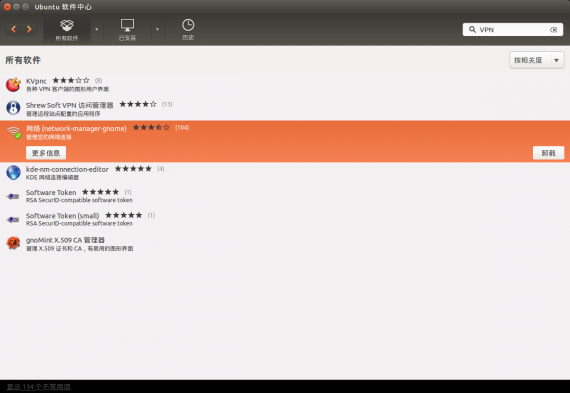
Task: Click the kde-nm-connection-editor globe icon
Action: coord(13,172)
